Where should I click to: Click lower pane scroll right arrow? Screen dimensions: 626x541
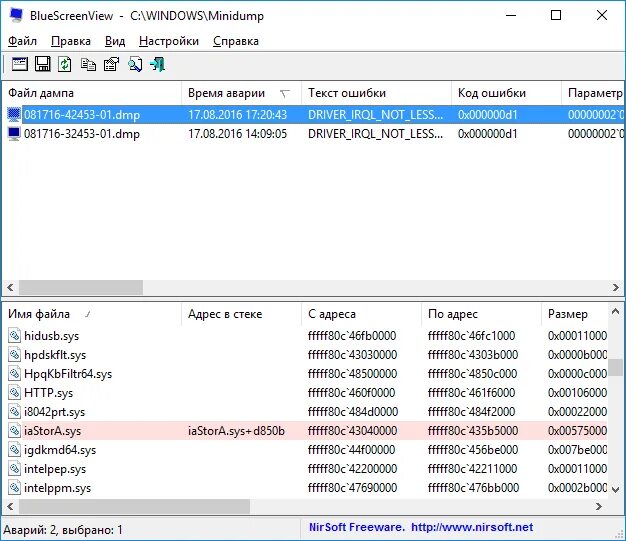[599, 506]
